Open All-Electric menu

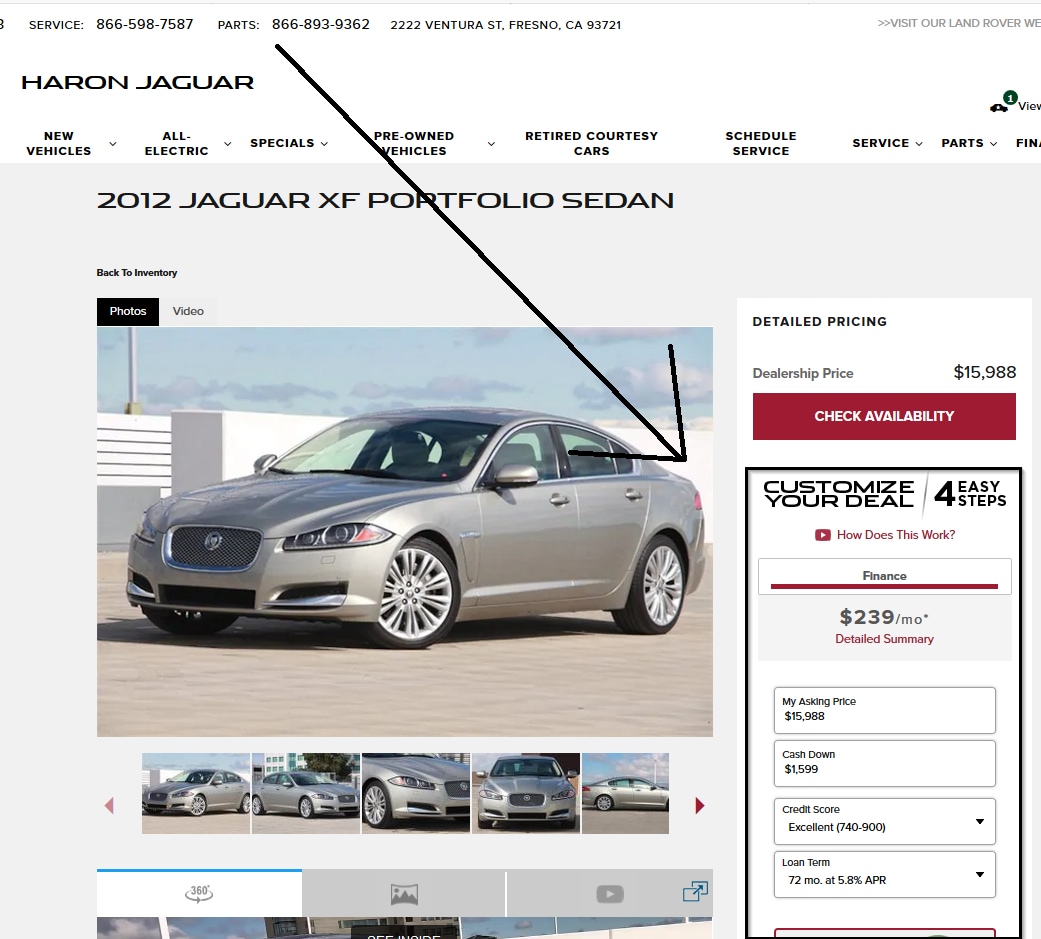click(x=177, y=143)
